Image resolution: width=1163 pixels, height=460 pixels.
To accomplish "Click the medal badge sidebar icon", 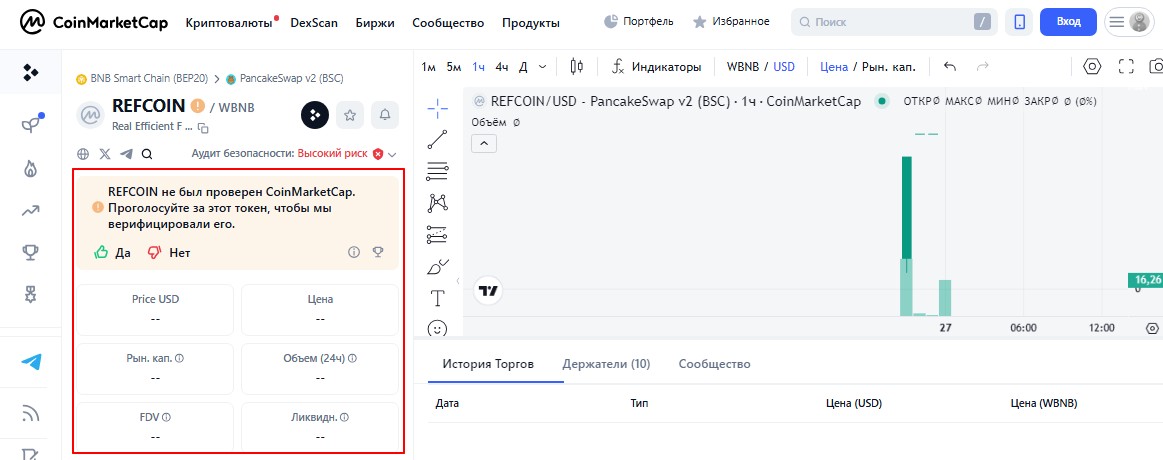I will (x=30, y=295).
